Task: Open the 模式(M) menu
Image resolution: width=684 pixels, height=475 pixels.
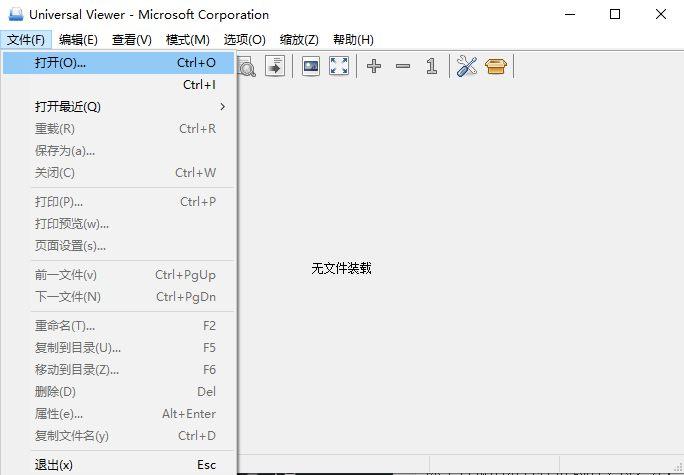Action: (188, 40)
